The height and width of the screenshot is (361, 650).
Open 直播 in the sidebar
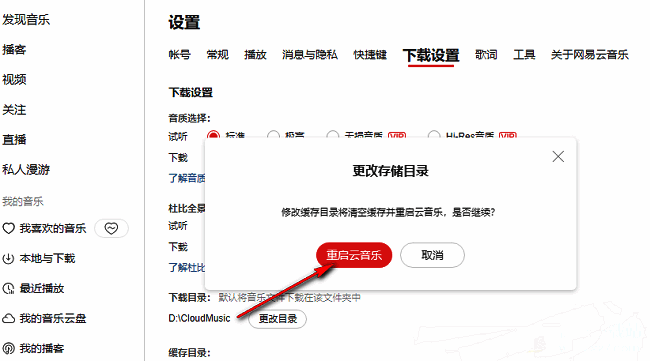click(x=14, y=139)
